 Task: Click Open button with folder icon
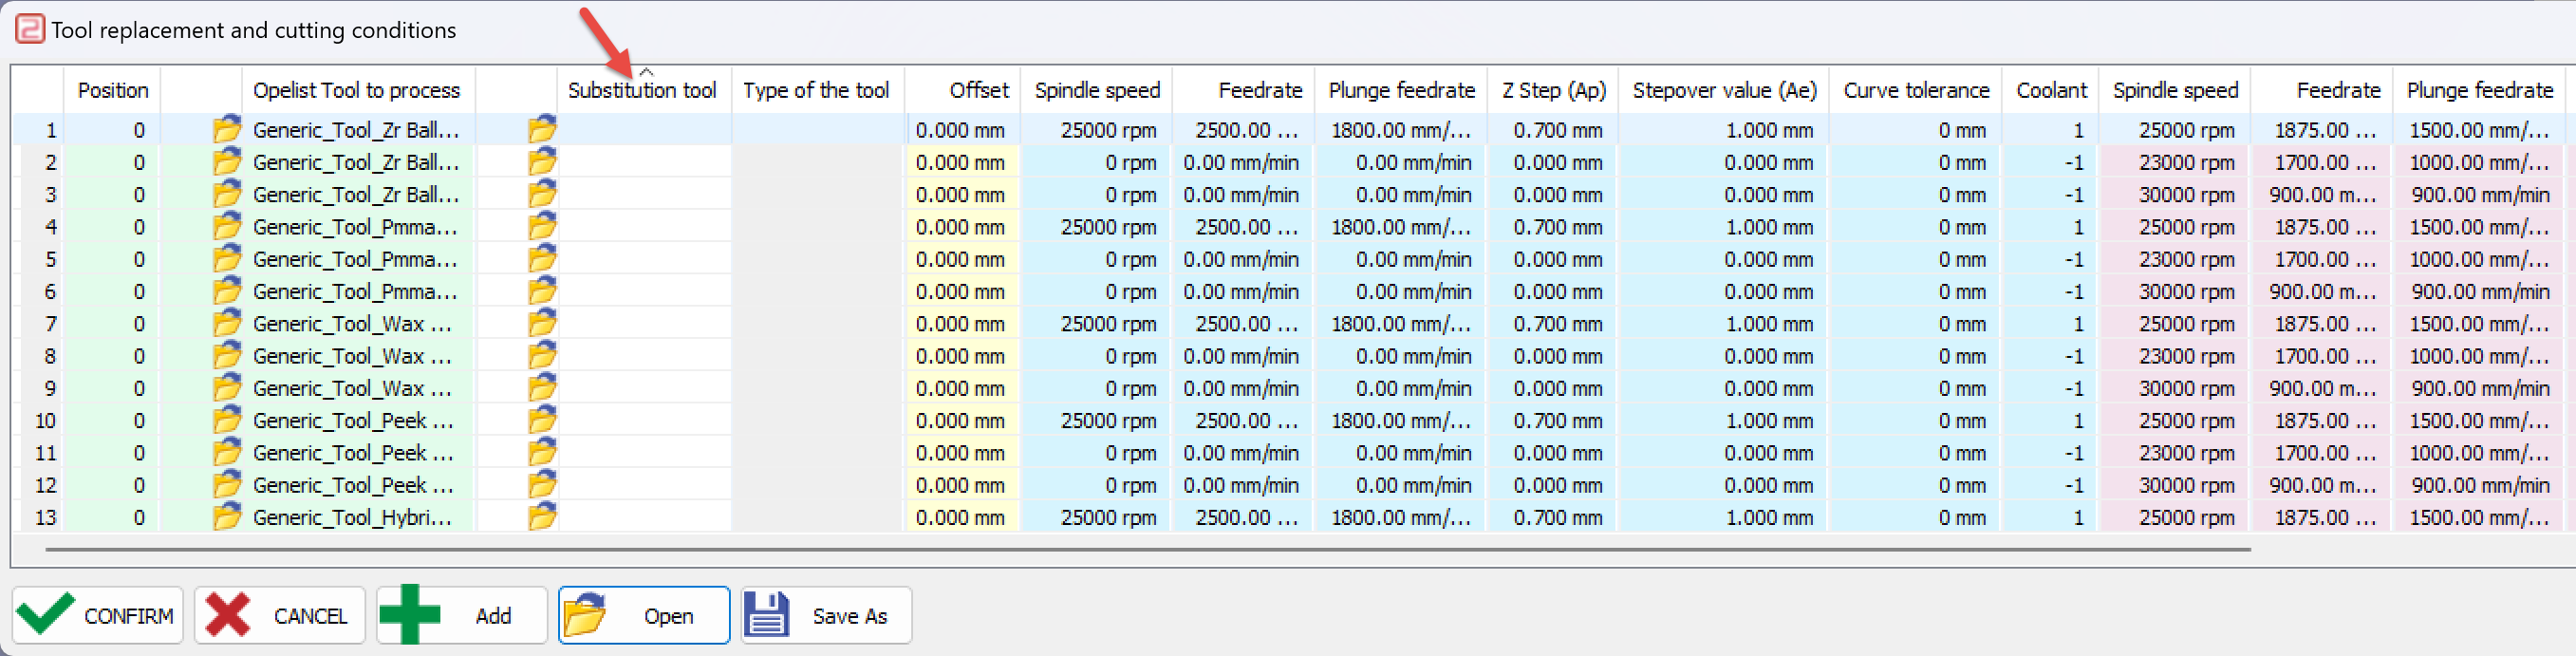(644, 615)
